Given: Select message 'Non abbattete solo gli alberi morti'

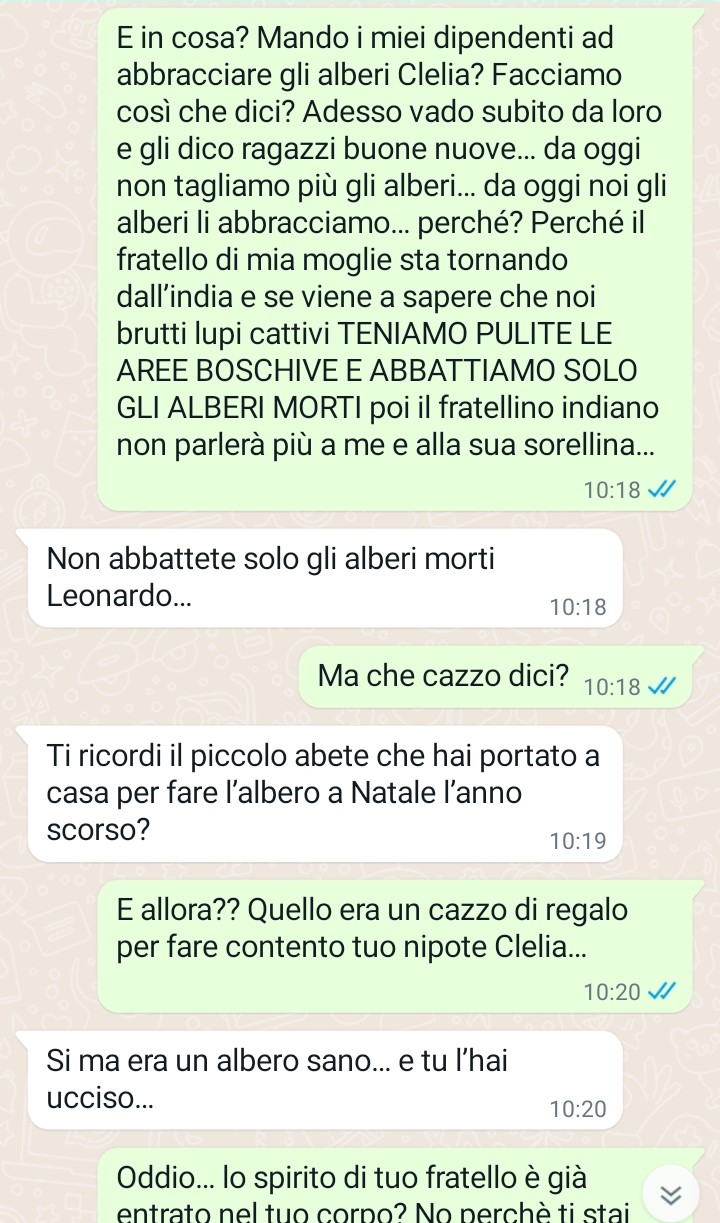Looking at the screenshot, I should pos(324,578).
